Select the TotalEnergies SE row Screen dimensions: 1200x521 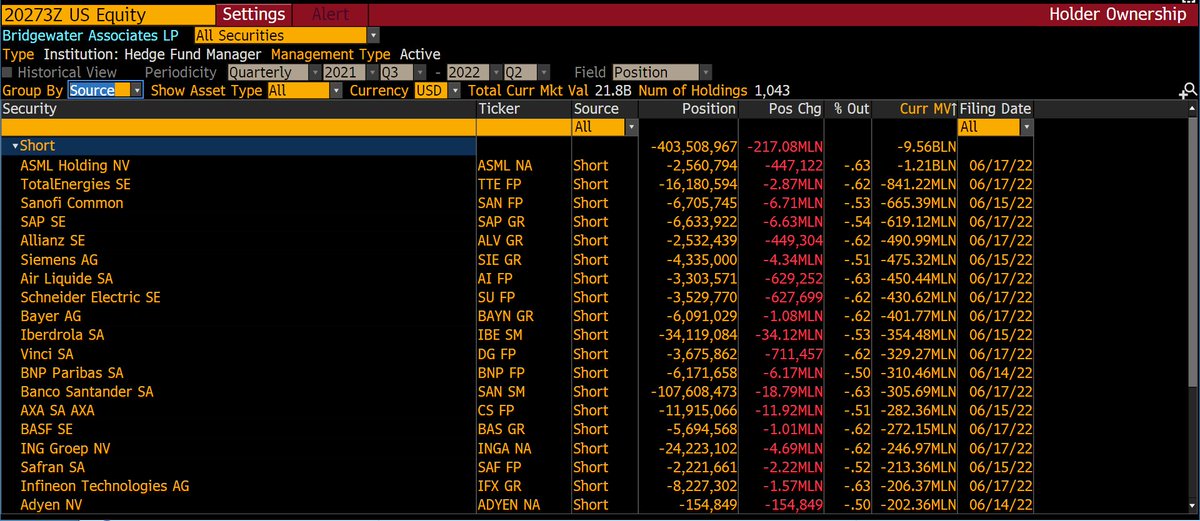pos(518,184)
